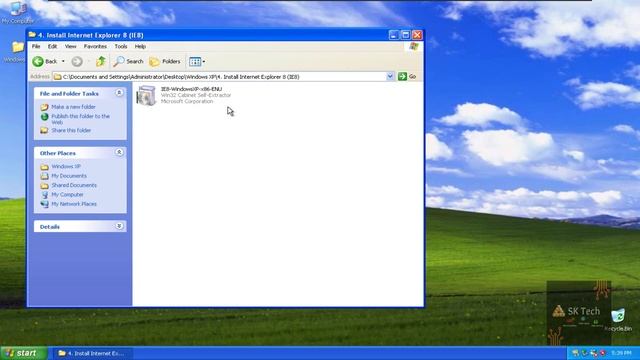Screen dimensions: 640x360
Task: Toggle the Folders pane
Action: pyautogui.click(x=165, y=61)
